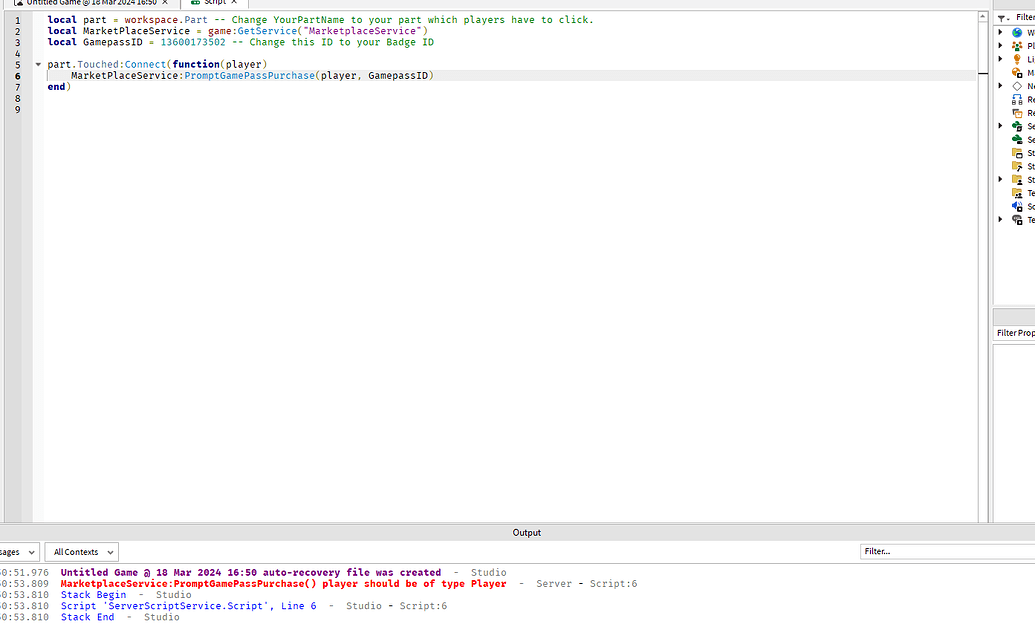Expand the Workspace tree node
The height and width of the screenshot is (627, 1035).
click(999, 32)
